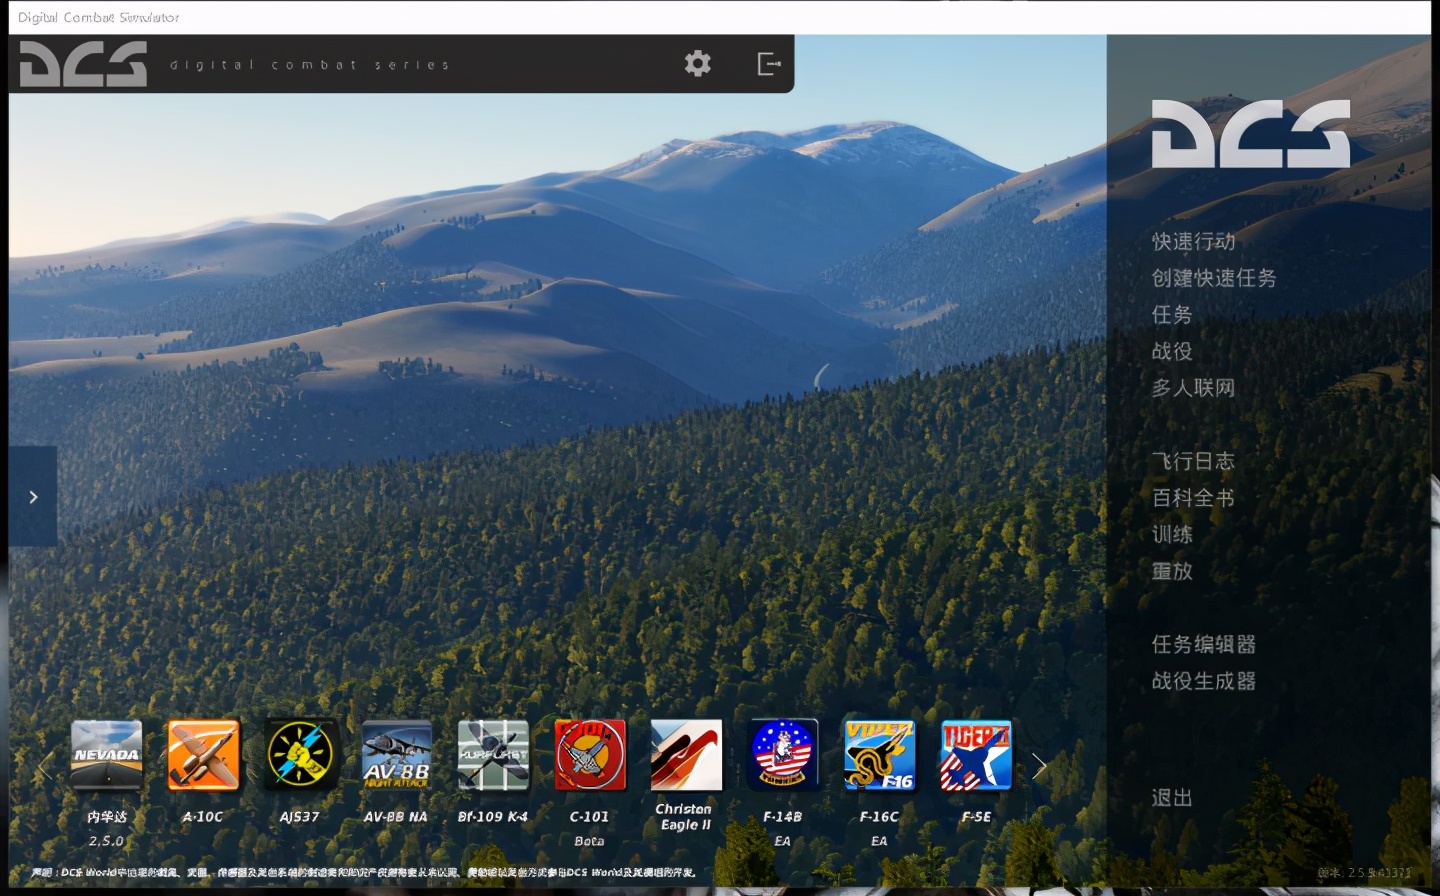Select the F-14B Tomcat module icon
Screen dimensions: 1440x896
tap(783, 755)
